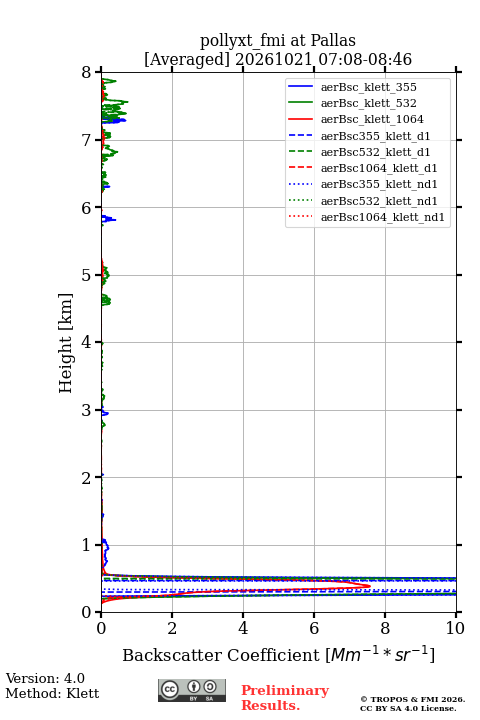Click the x-axis tick label 10

[x=455, y=628]
